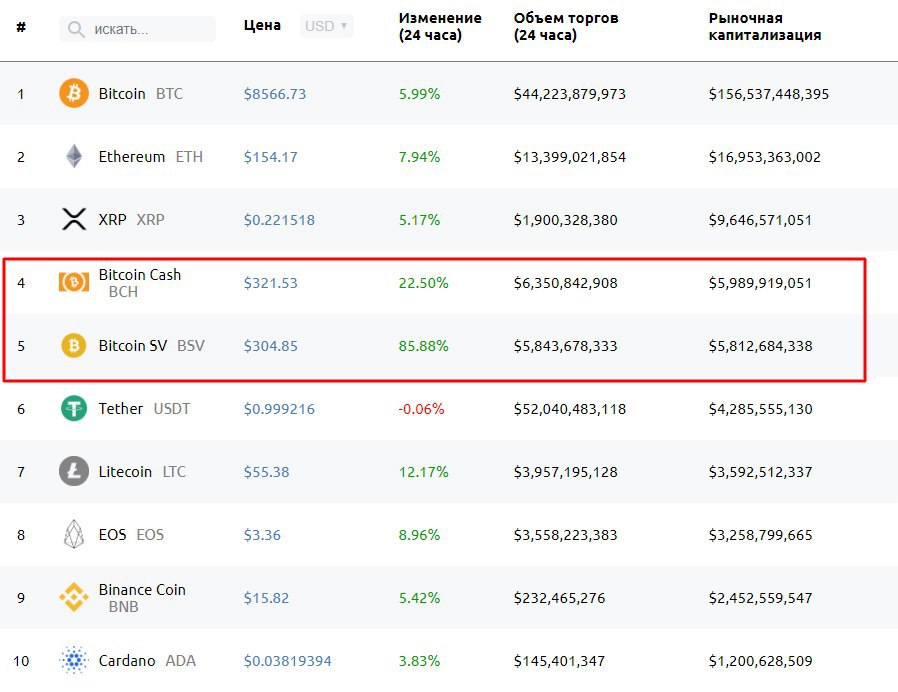Click market cap $5,989,919,051
898x692 pixels.
(761, 283)
